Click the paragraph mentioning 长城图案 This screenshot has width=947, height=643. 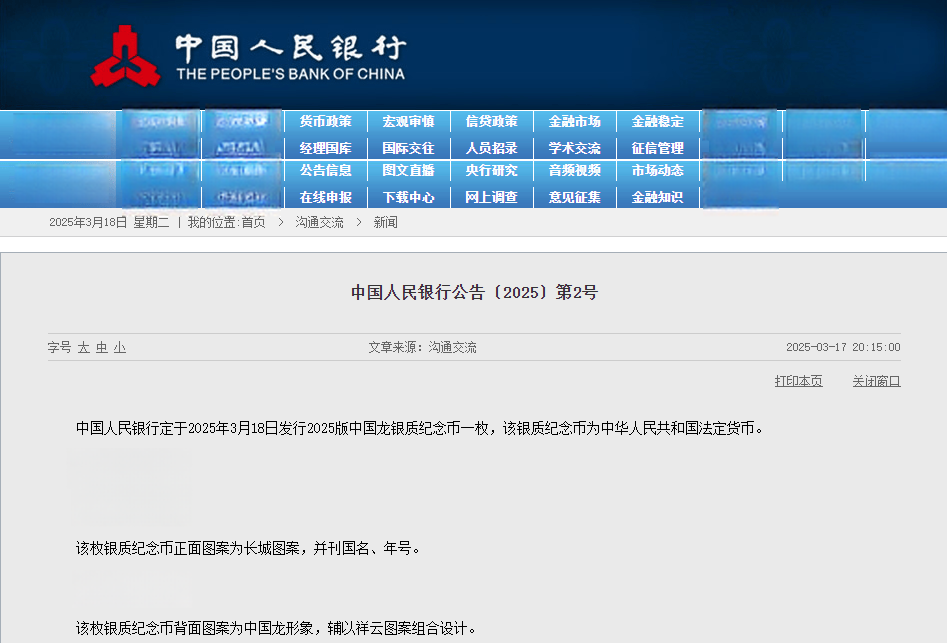(248, 548)
